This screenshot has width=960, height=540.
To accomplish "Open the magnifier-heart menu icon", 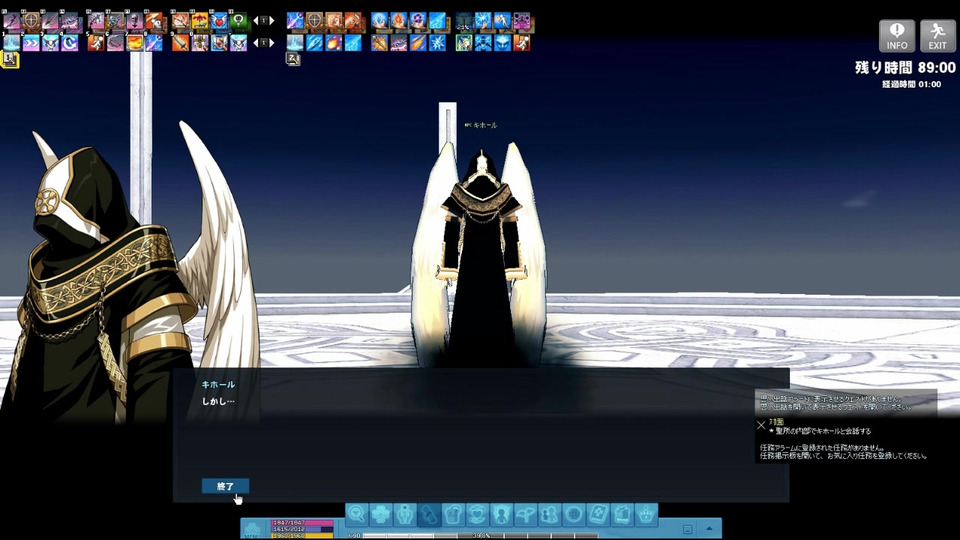I will tap(356, 514).
